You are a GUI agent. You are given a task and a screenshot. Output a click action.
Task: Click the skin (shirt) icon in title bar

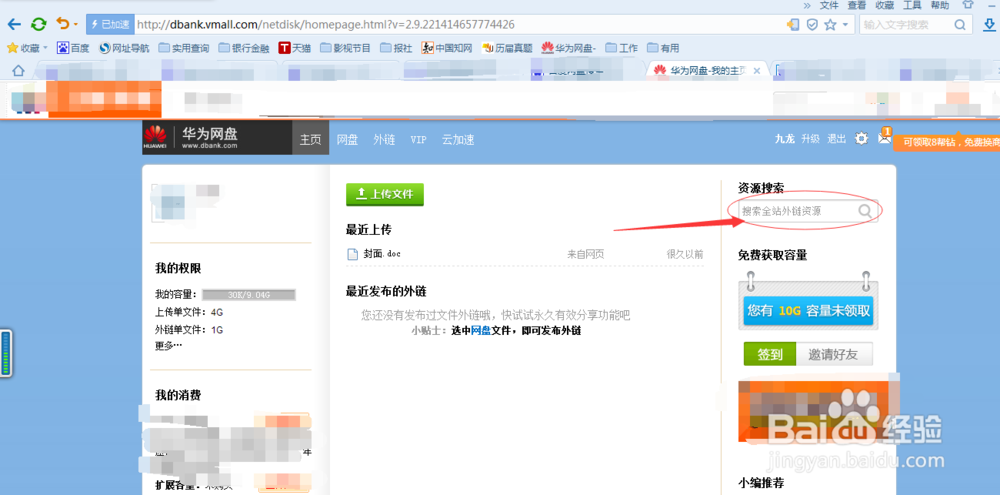pyautogui.click(x=968, y=4)
